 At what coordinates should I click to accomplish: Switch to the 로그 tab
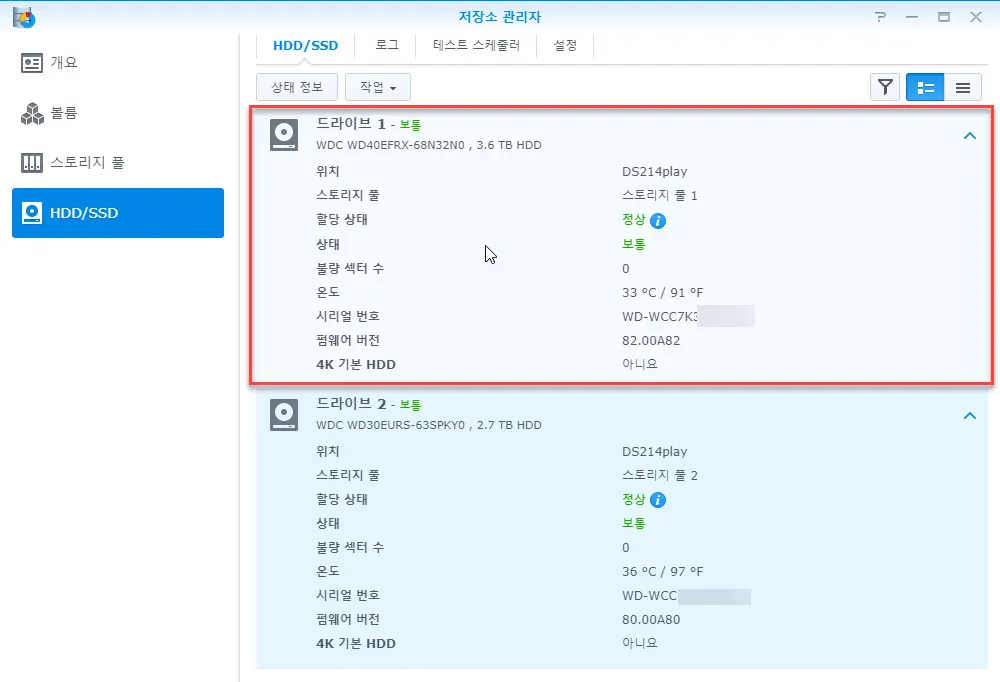(x=385, y=45)
